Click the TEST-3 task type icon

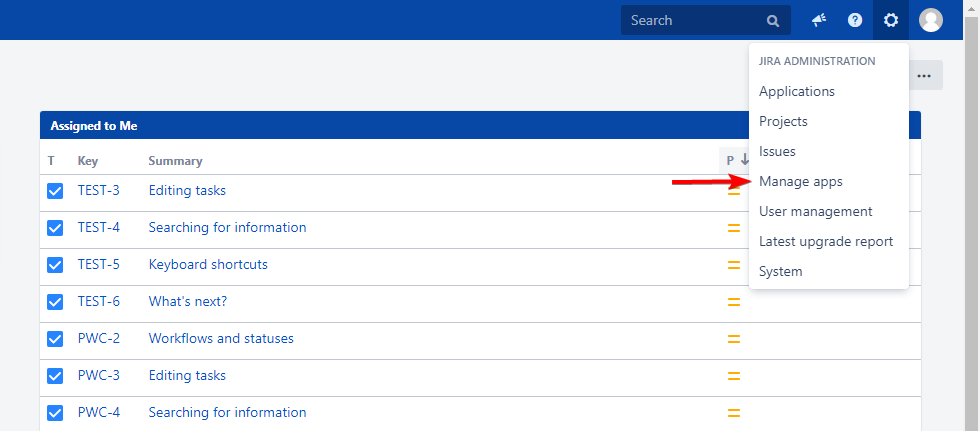[x=55, y=191]
